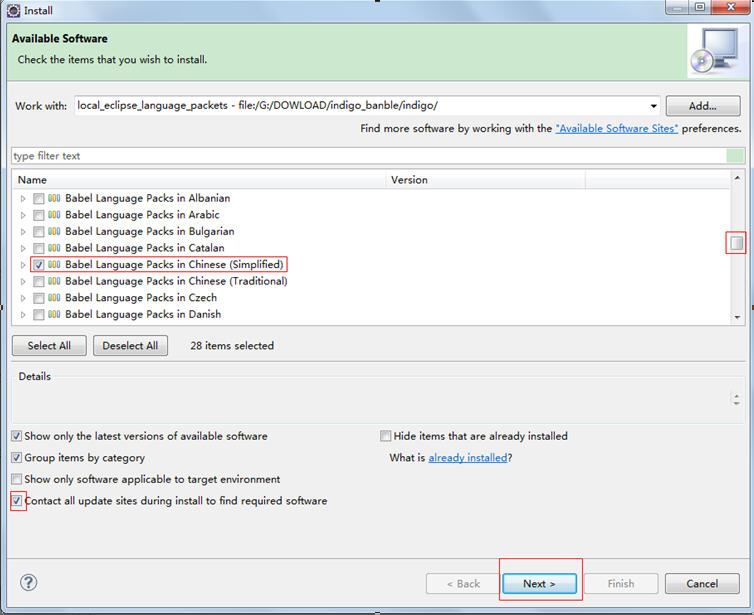Click the Select All button
754x615 pixels.
coord(49,345)
